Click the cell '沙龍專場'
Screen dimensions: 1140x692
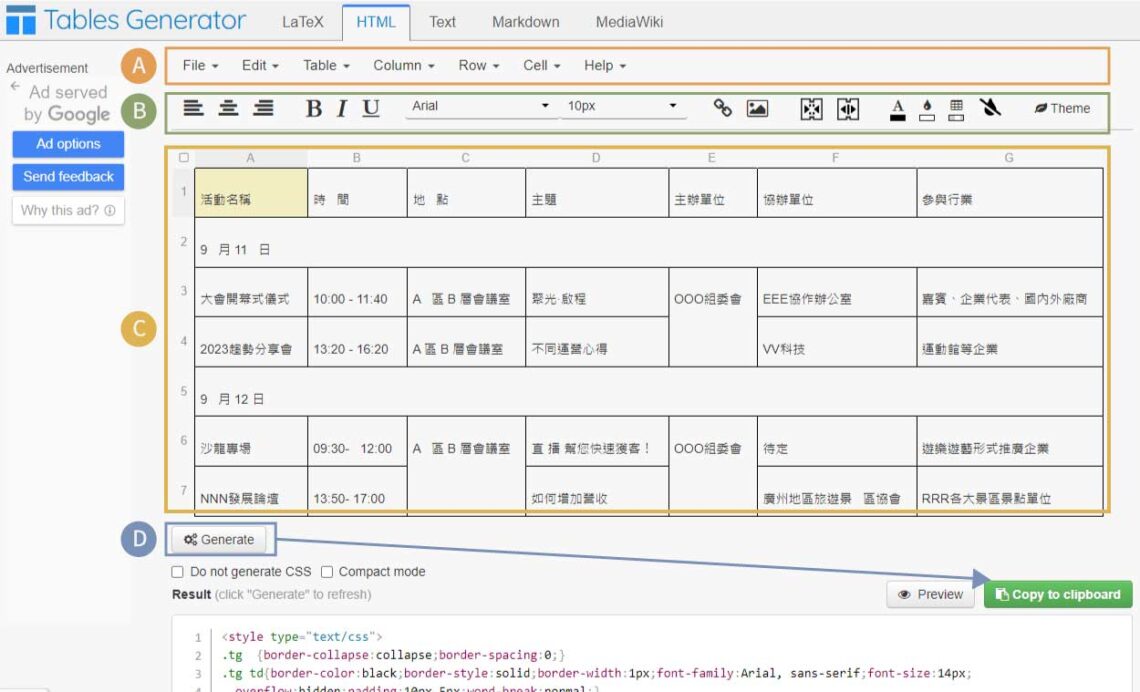[251, 442]
